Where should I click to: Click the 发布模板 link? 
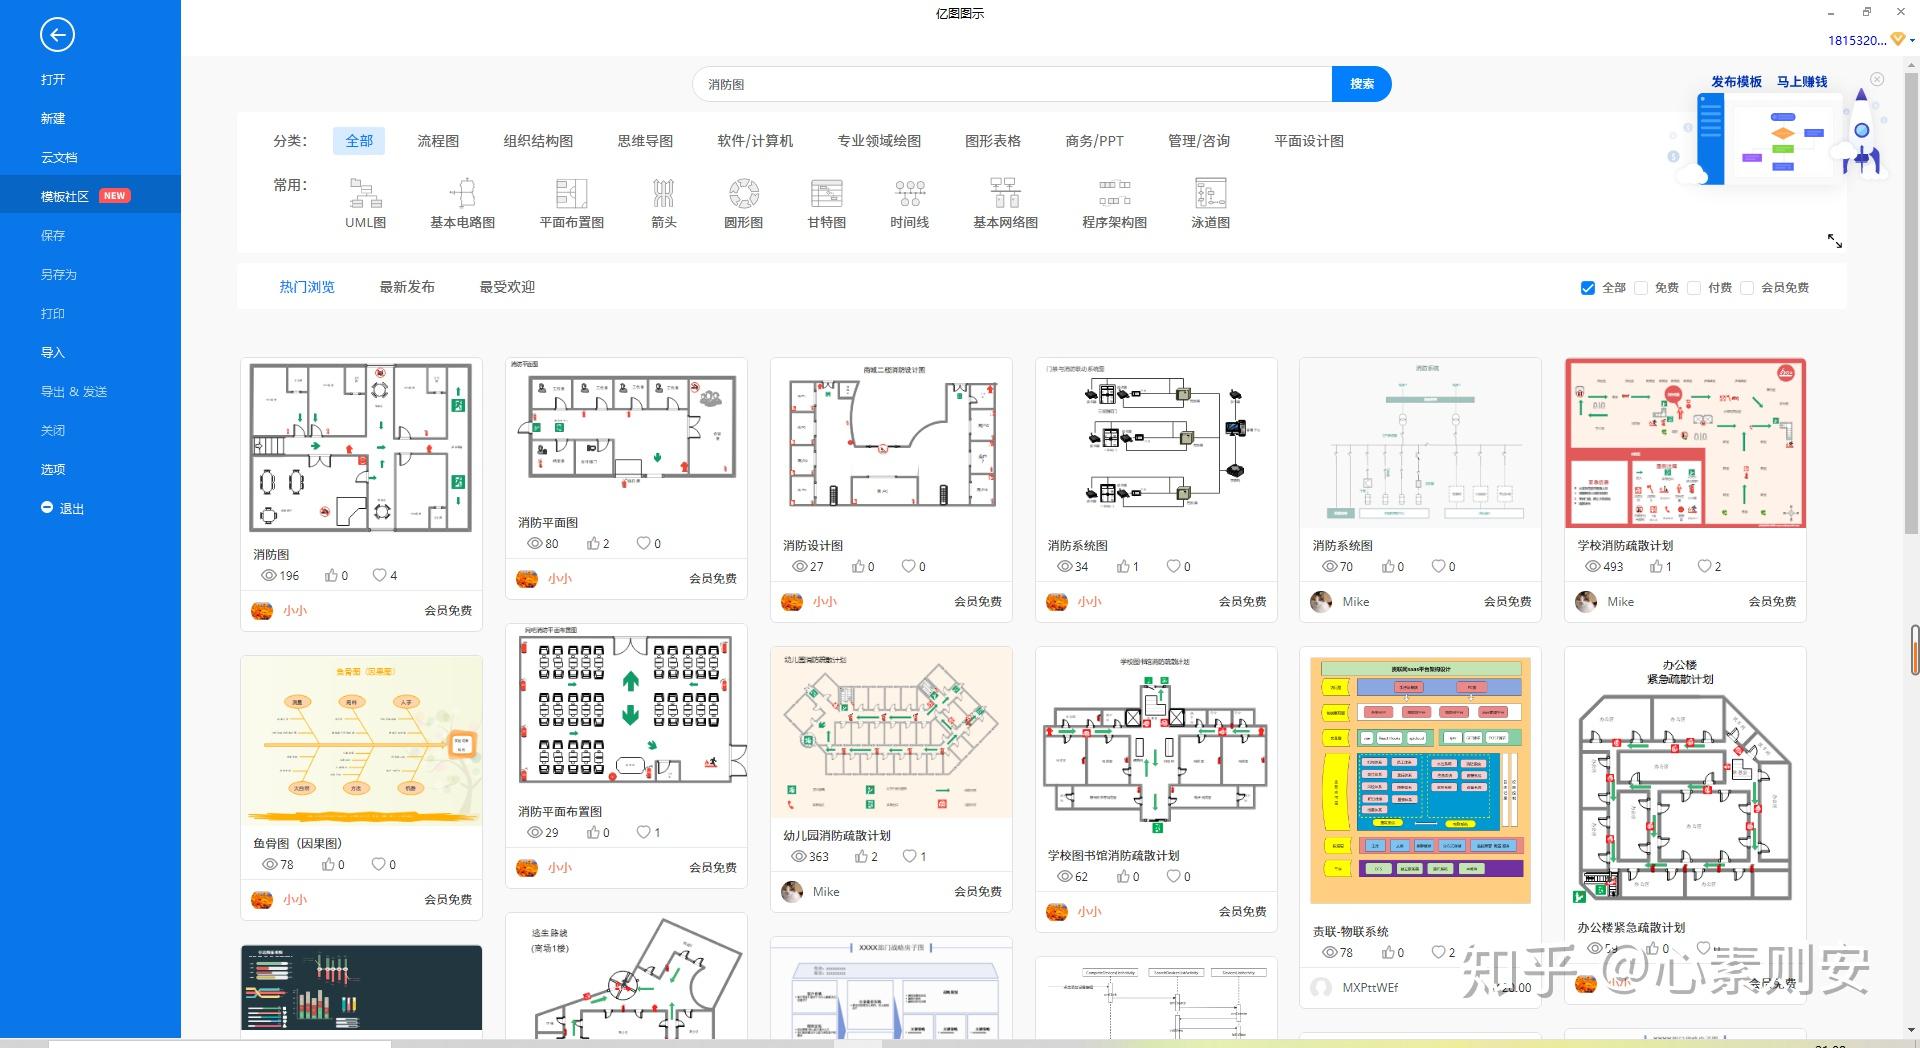1736,82
